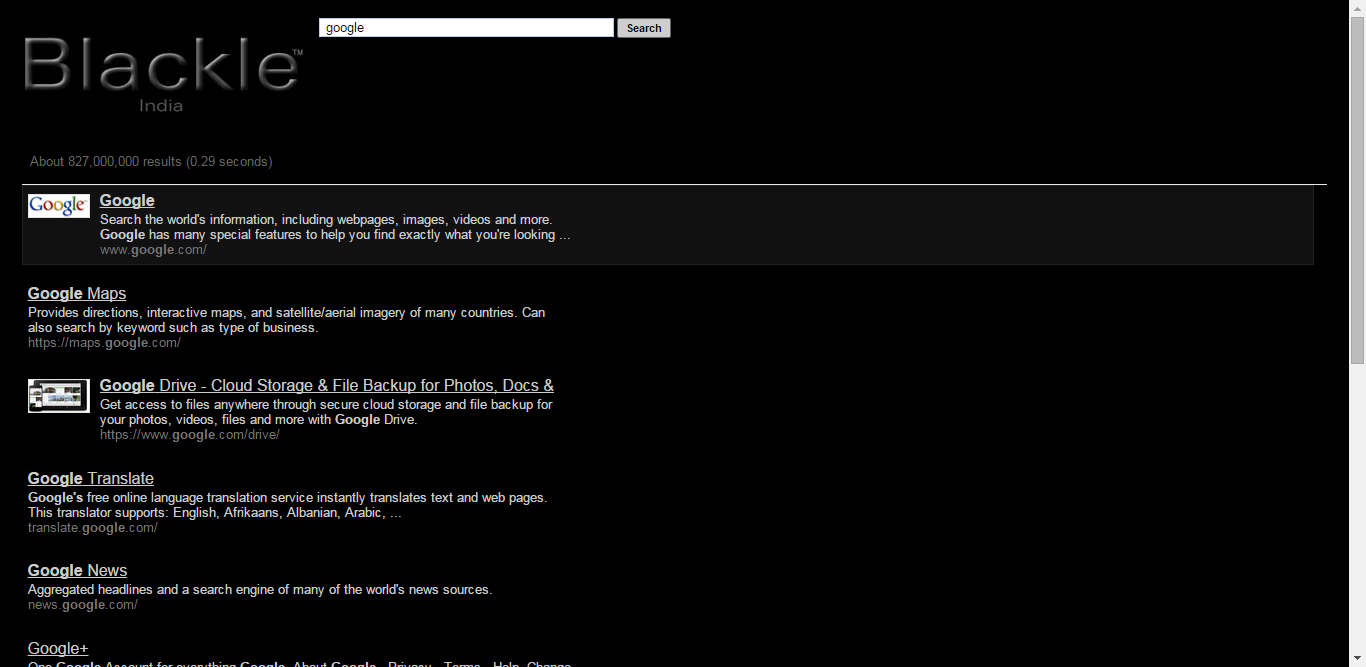Click inside the search query box
Viewport: 1366px width, 667px height.
pyautogui.click(x=465, y=27)
